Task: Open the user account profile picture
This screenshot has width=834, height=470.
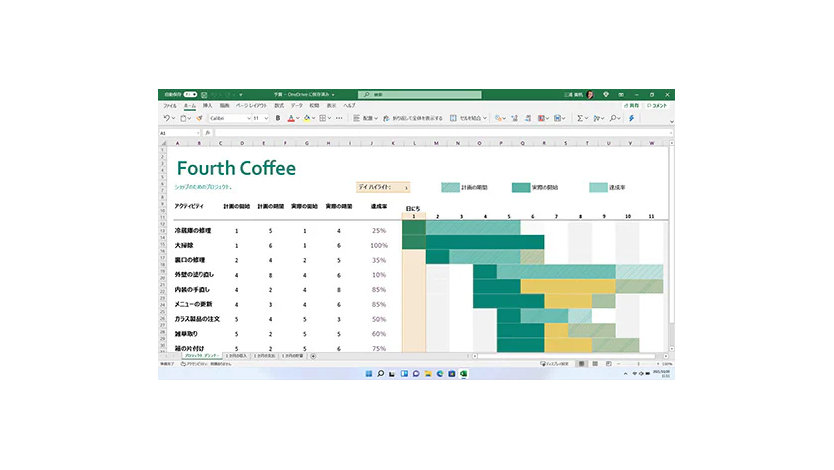Action: 590,95
